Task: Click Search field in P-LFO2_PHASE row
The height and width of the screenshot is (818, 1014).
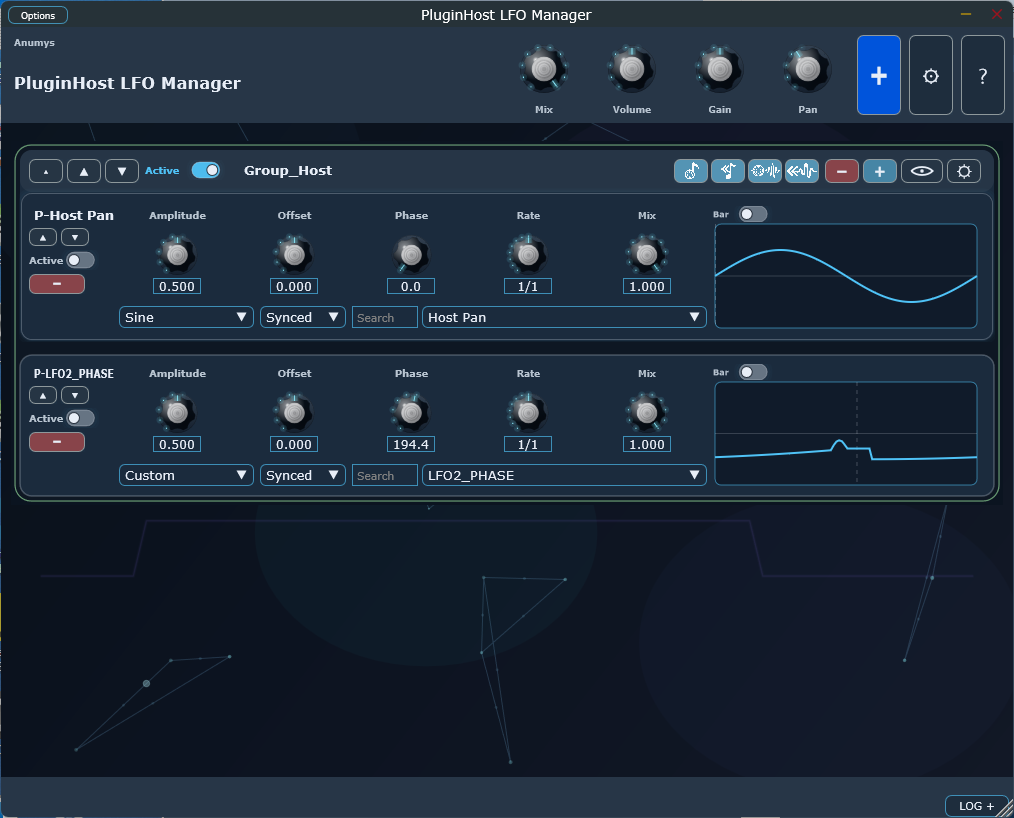Action: pyautogui.click(x=385, y=475)
